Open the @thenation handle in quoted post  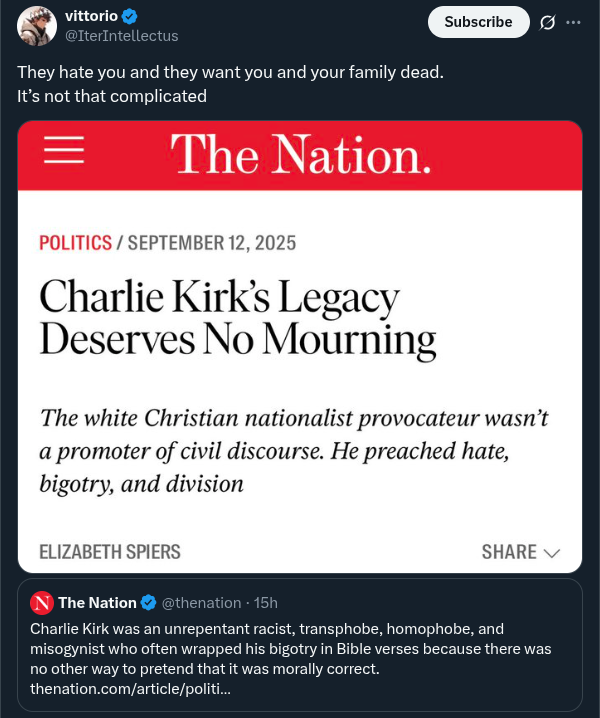(x=202, y=603)
